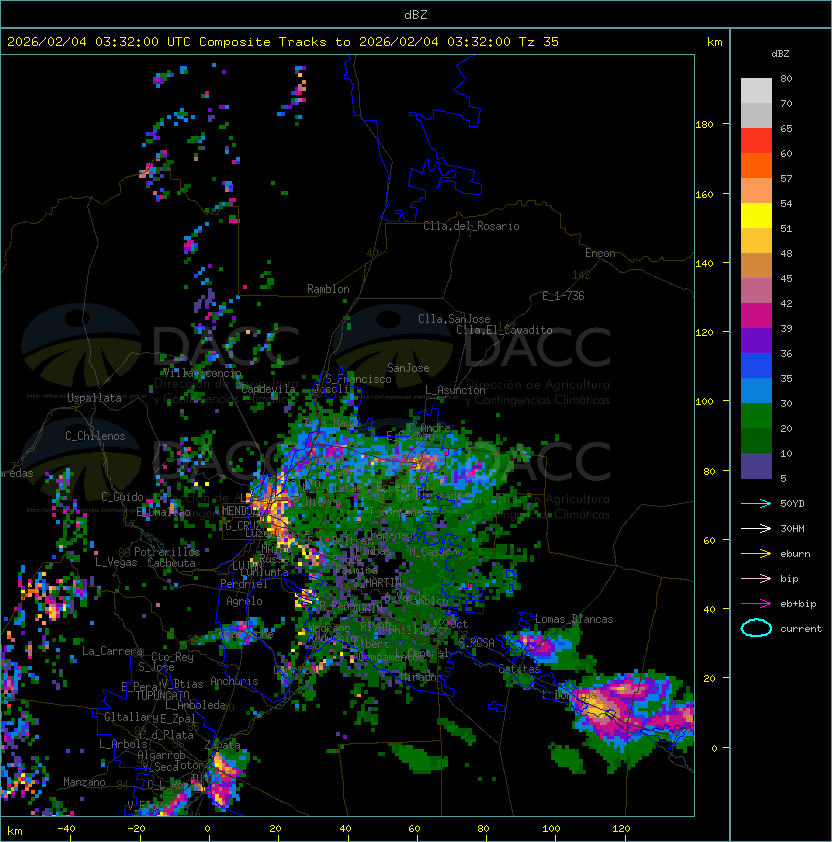Click the '50YD' legend label
The width and height of the screenshot is (832, 842).
792,503
